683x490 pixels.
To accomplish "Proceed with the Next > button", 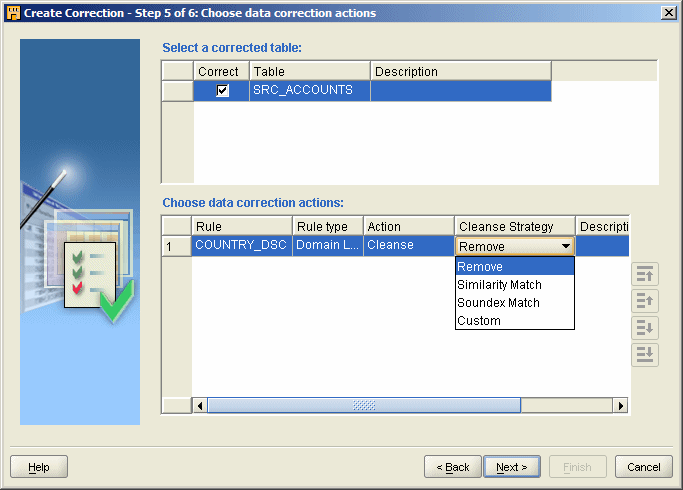I will coord(512,467).
